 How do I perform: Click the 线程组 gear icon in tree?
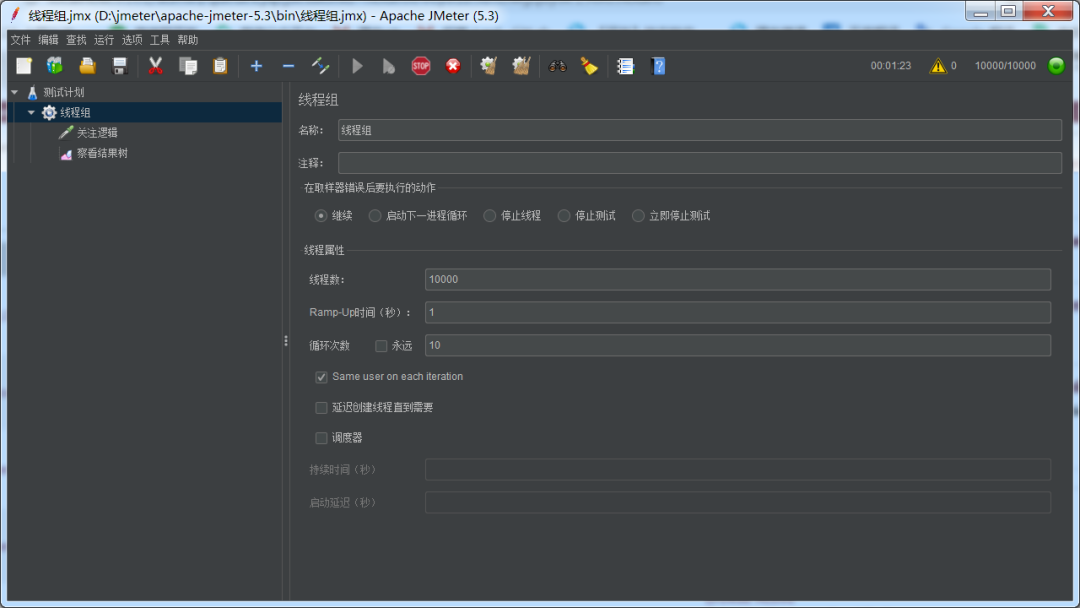[x=49, y=112]
